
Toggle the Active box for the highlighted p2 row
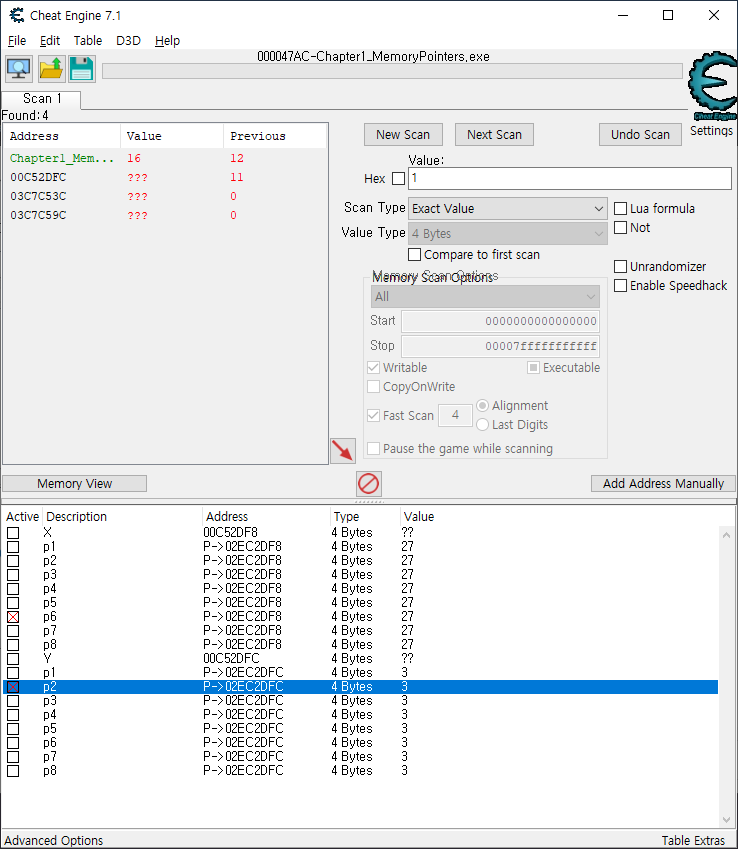click(x=13, y=687)
